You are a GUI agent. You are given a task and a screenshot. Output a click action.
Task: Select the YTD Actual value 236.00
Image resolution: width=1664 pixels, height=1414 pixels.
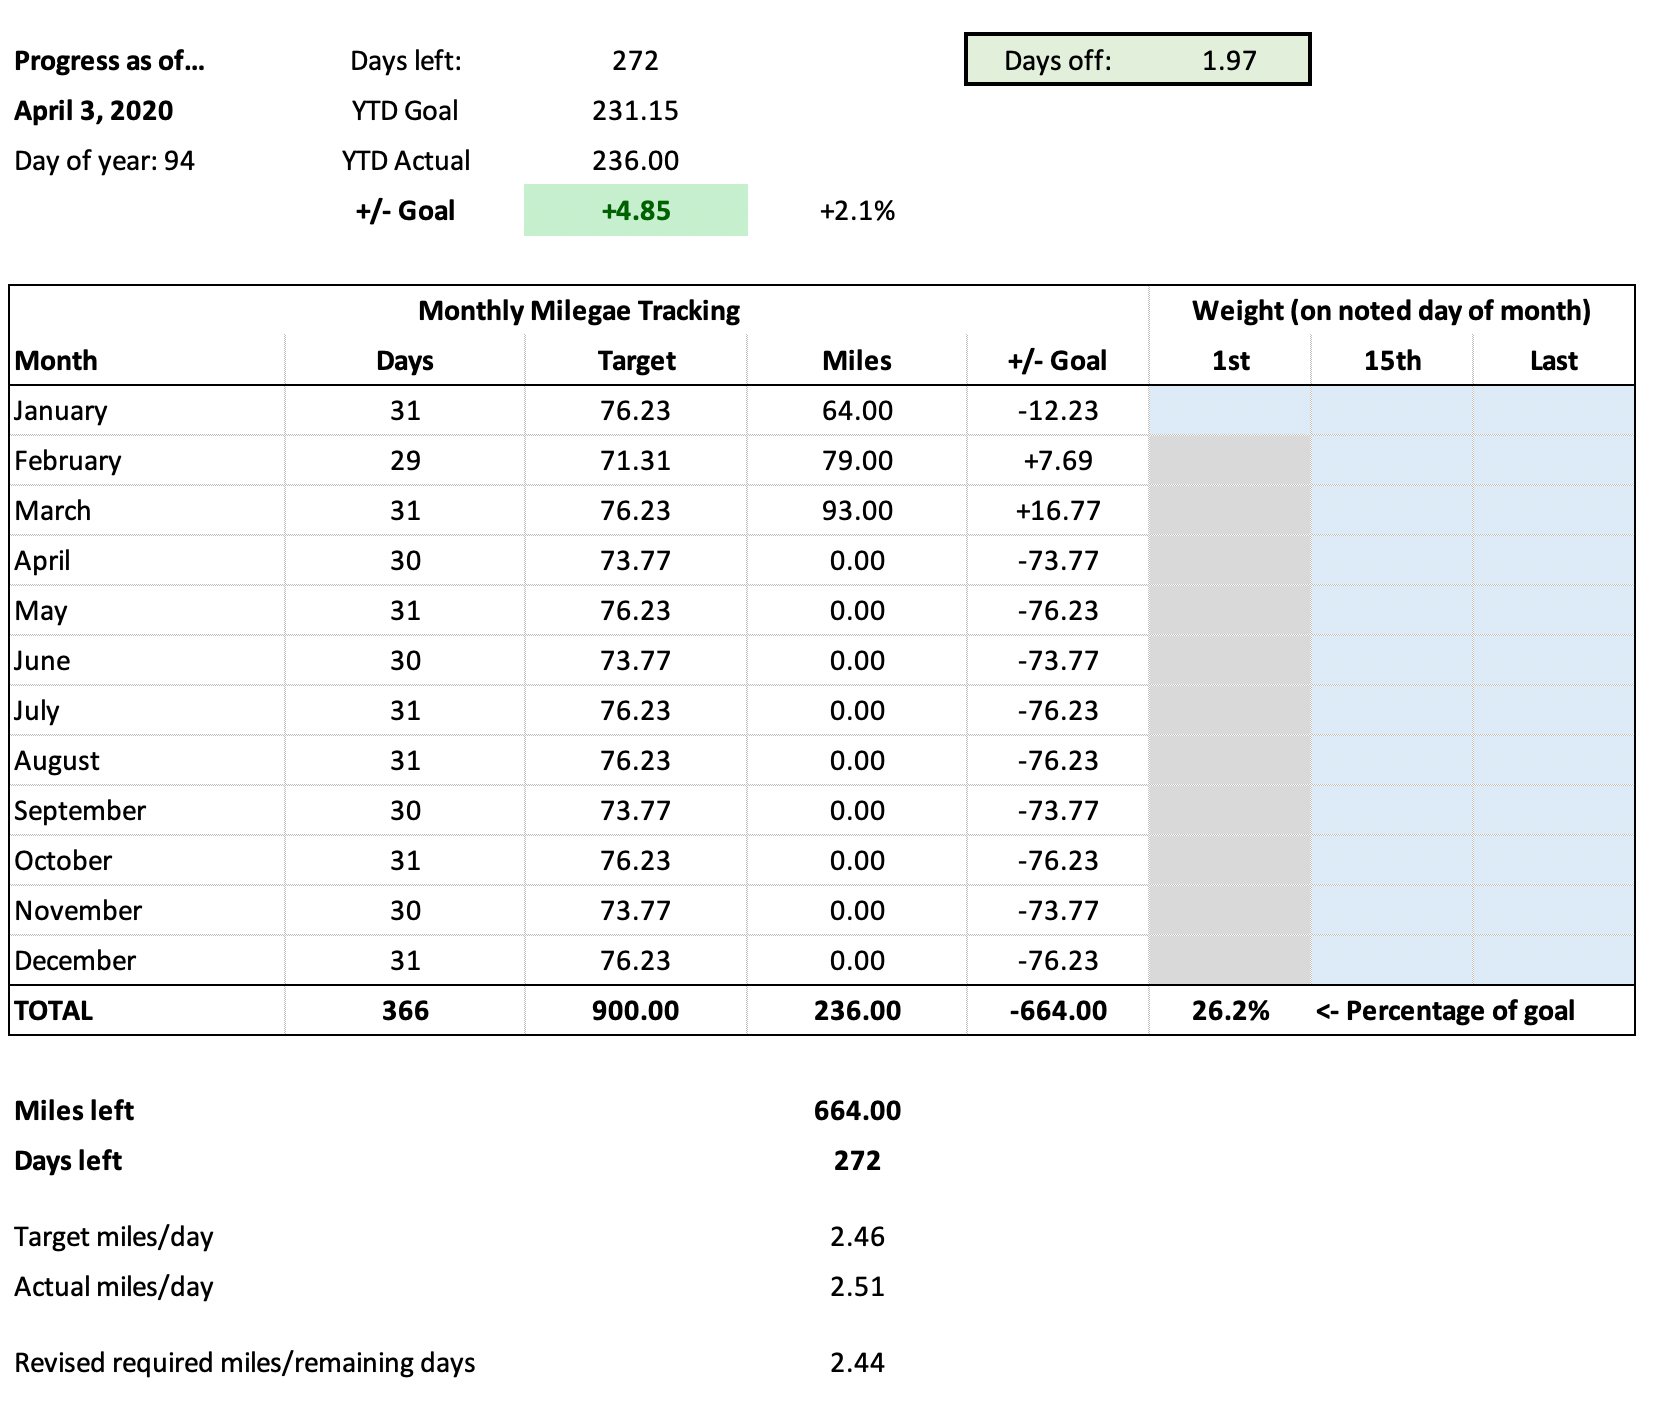click(635, 161)
